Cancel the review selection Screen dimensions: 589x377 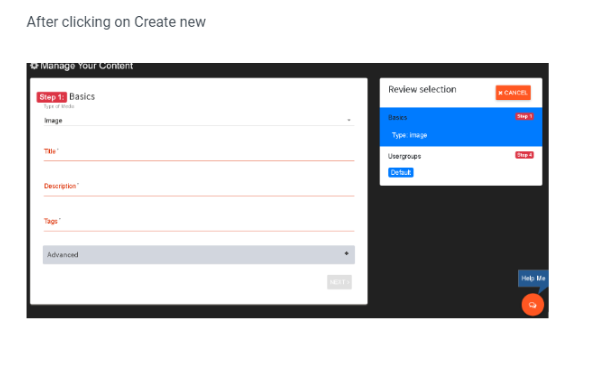click(513, 93)
